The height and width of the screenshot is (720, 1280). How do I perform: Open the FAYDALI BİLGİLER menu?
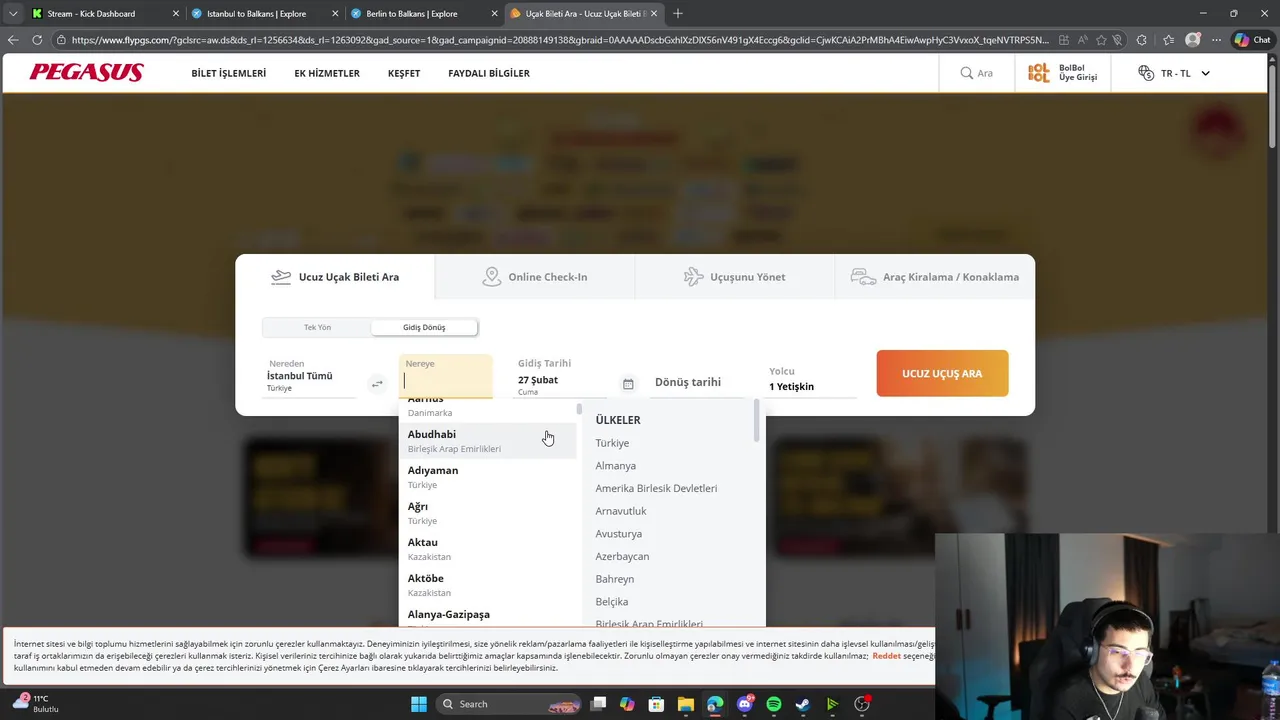489,73
